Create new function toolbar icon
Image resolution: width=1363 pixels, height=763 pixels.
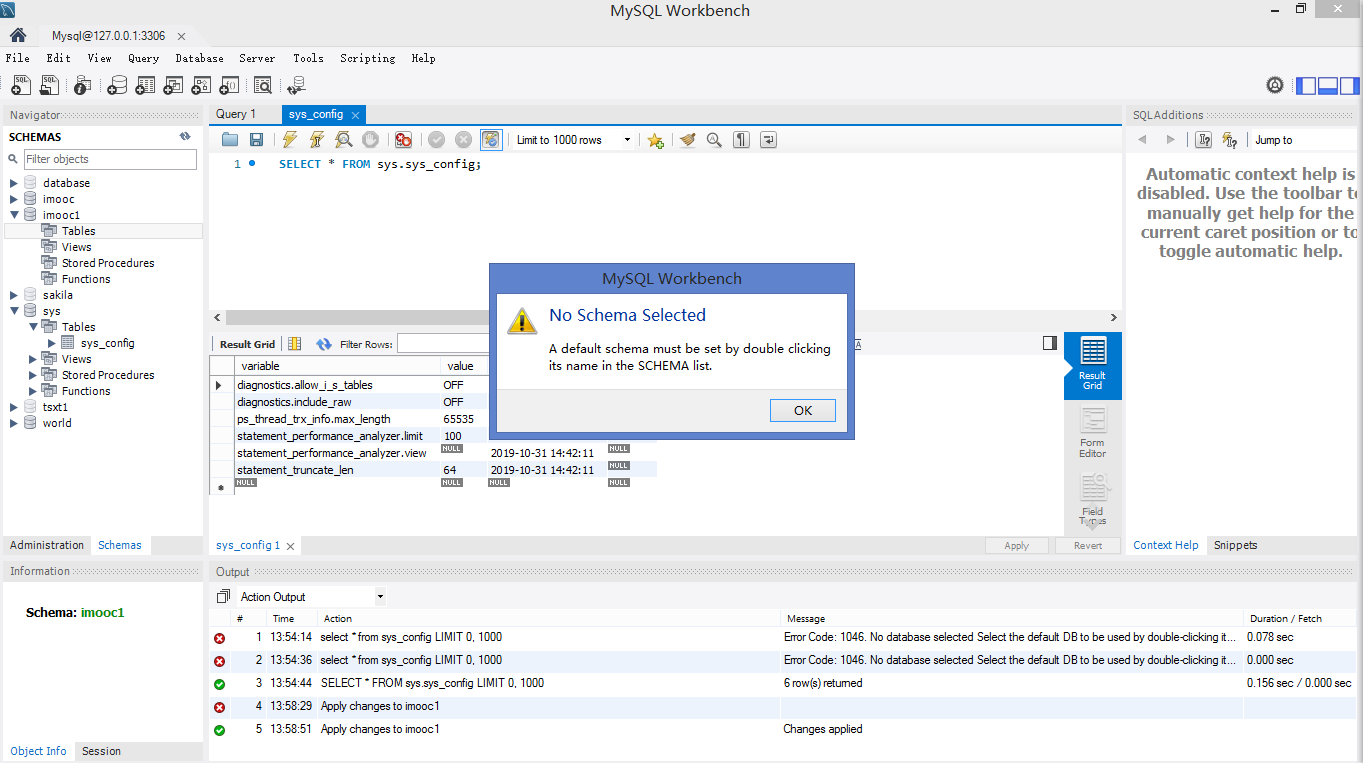tap(229, 86)
